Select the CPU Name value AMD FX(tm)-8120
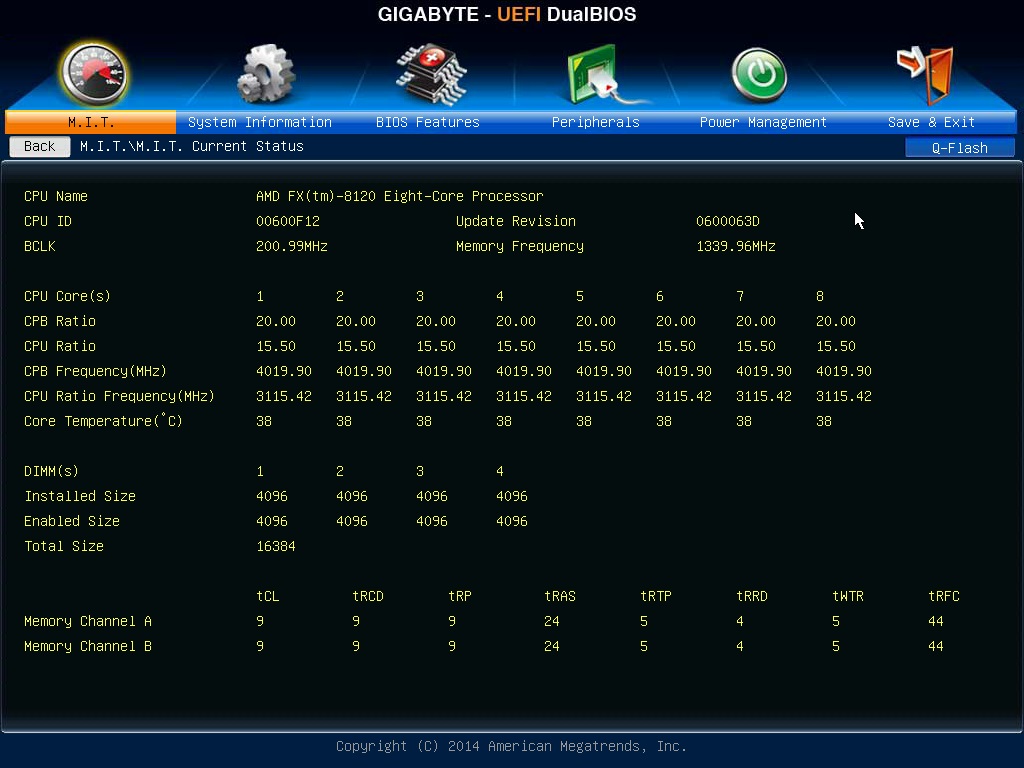Viewport: 1024px width, 768px height. coord(399,196)
